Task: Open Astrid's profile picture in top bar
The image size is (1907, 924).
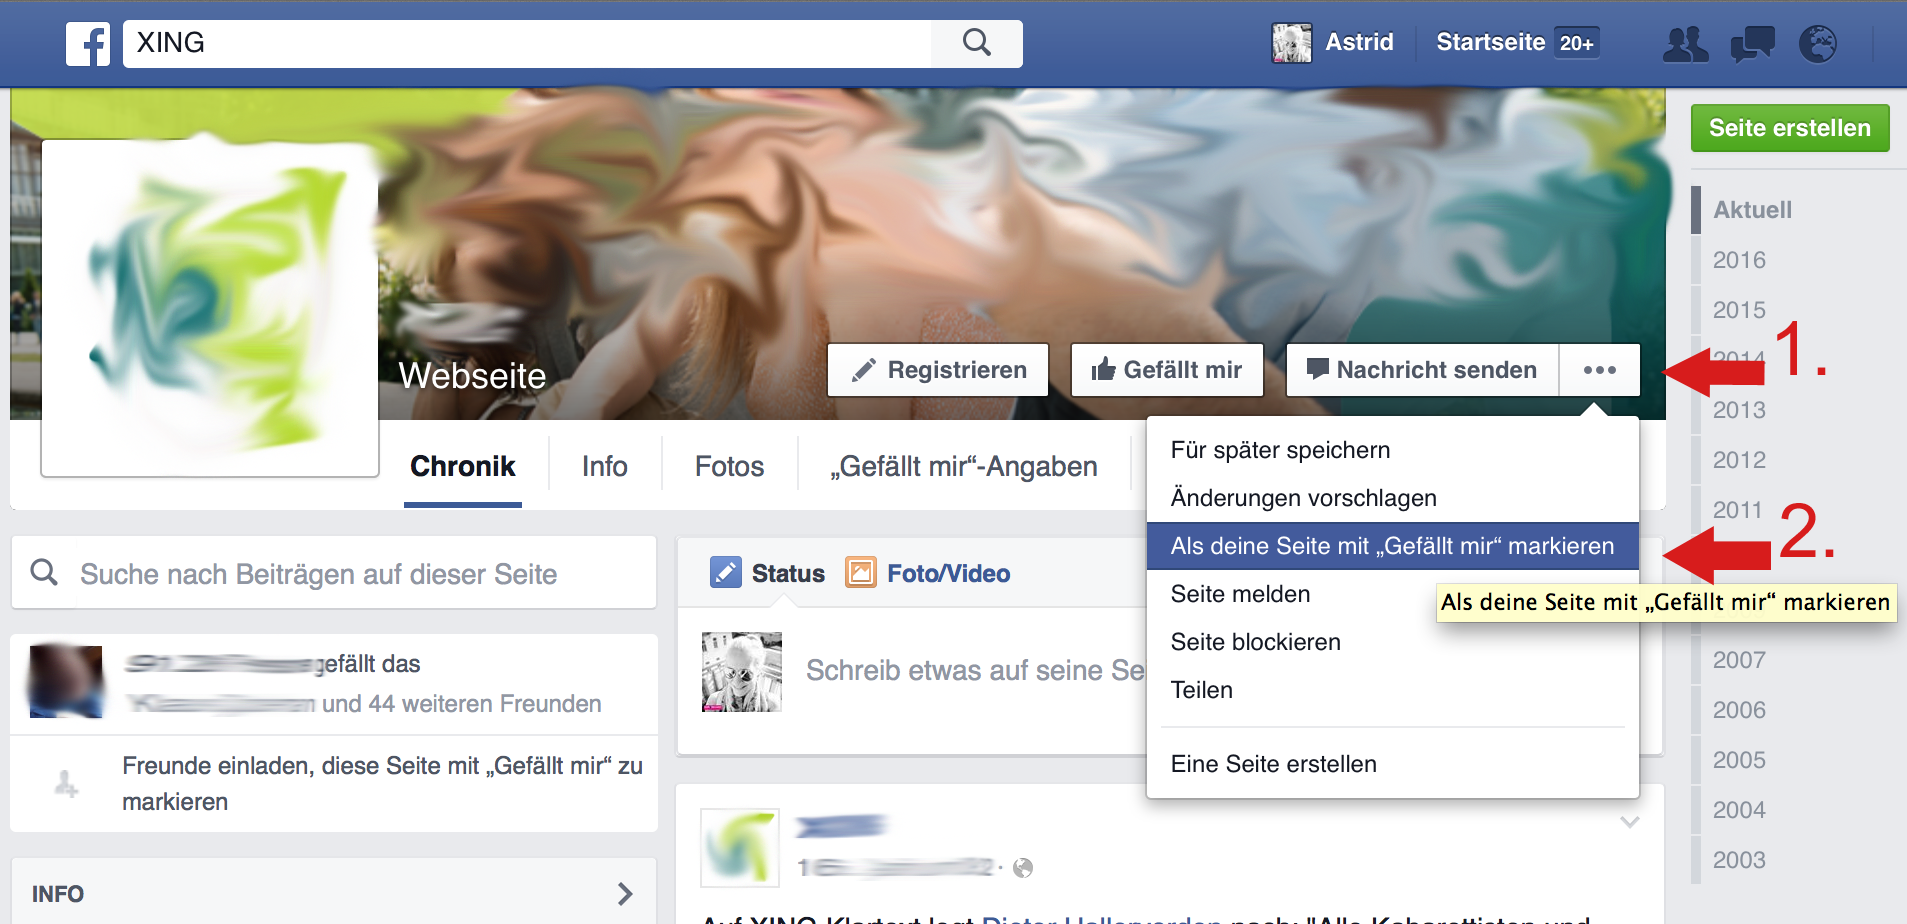Action: point(1291,43)
